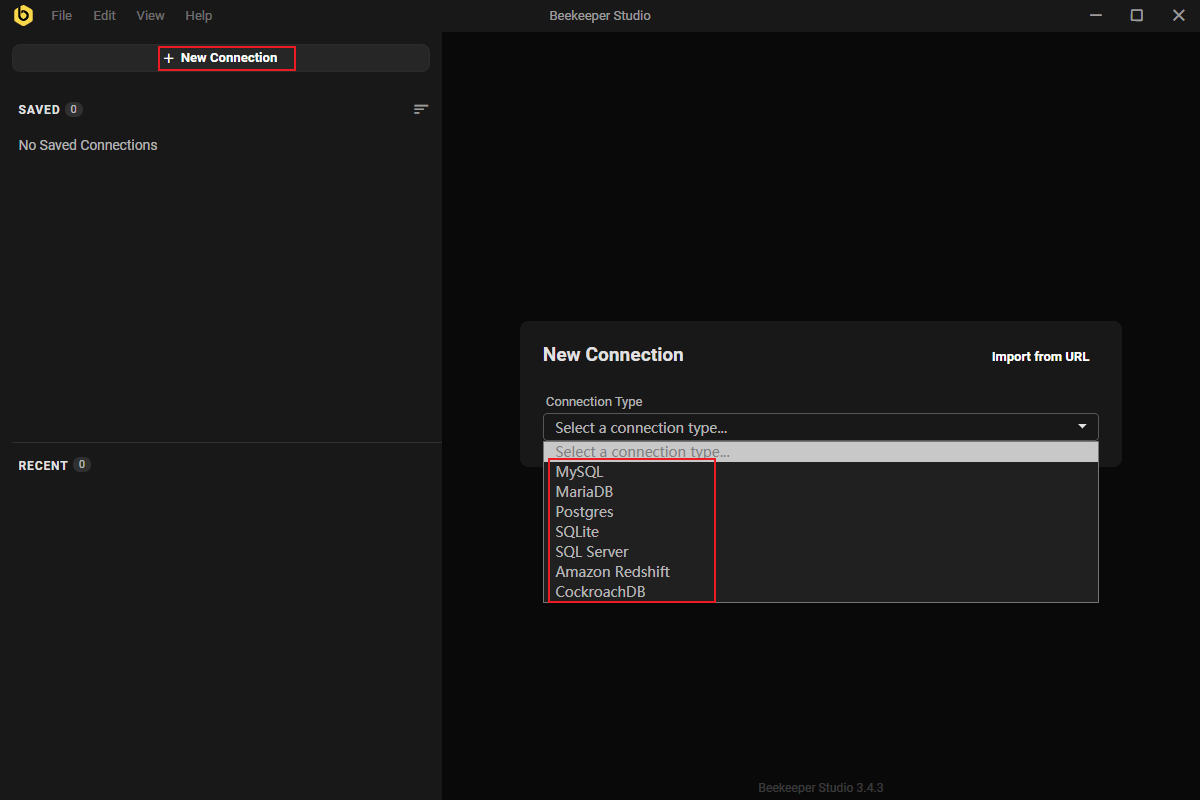Screen dimensions: 1200x800
Task: Open the File menu
Action: (62, 16)
